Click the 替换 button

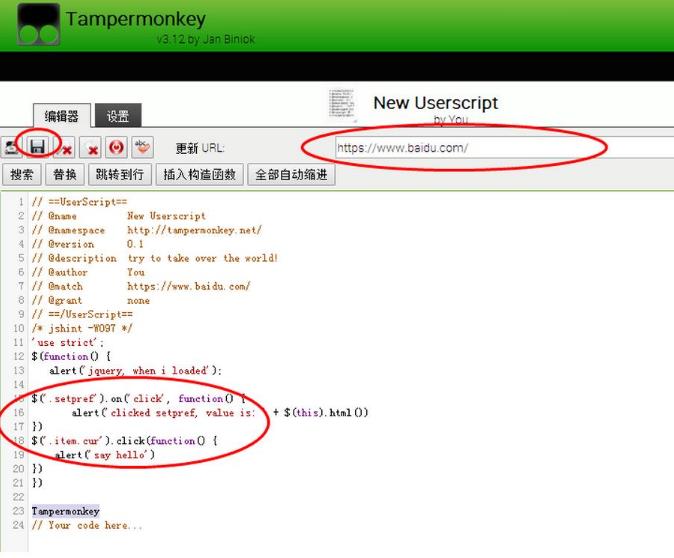64,175
